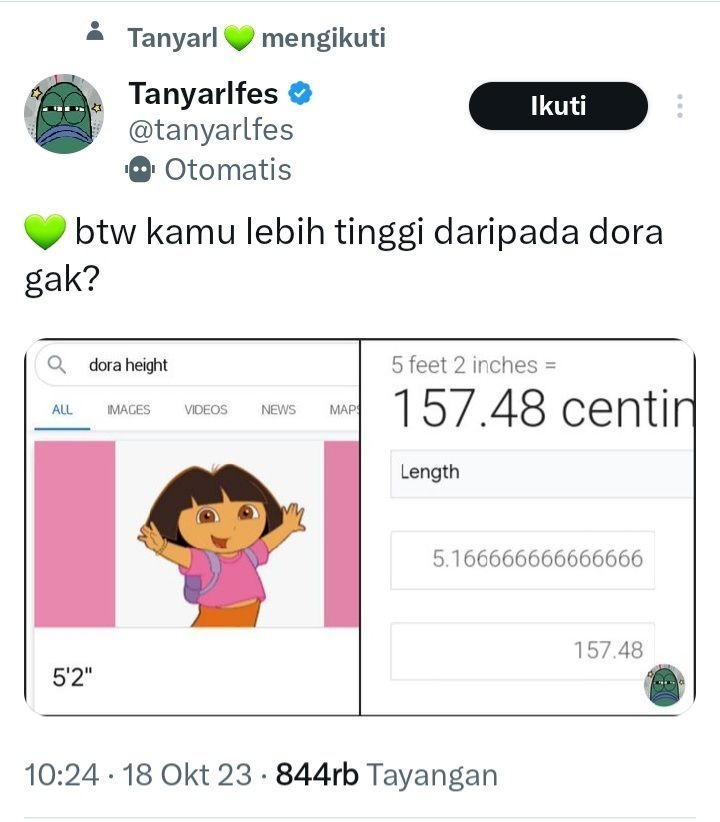Viewport: 720px width, 822px height.
Task: Click the person icon beside Tanyarl mengikuti
Action: (x=95, y=31)
